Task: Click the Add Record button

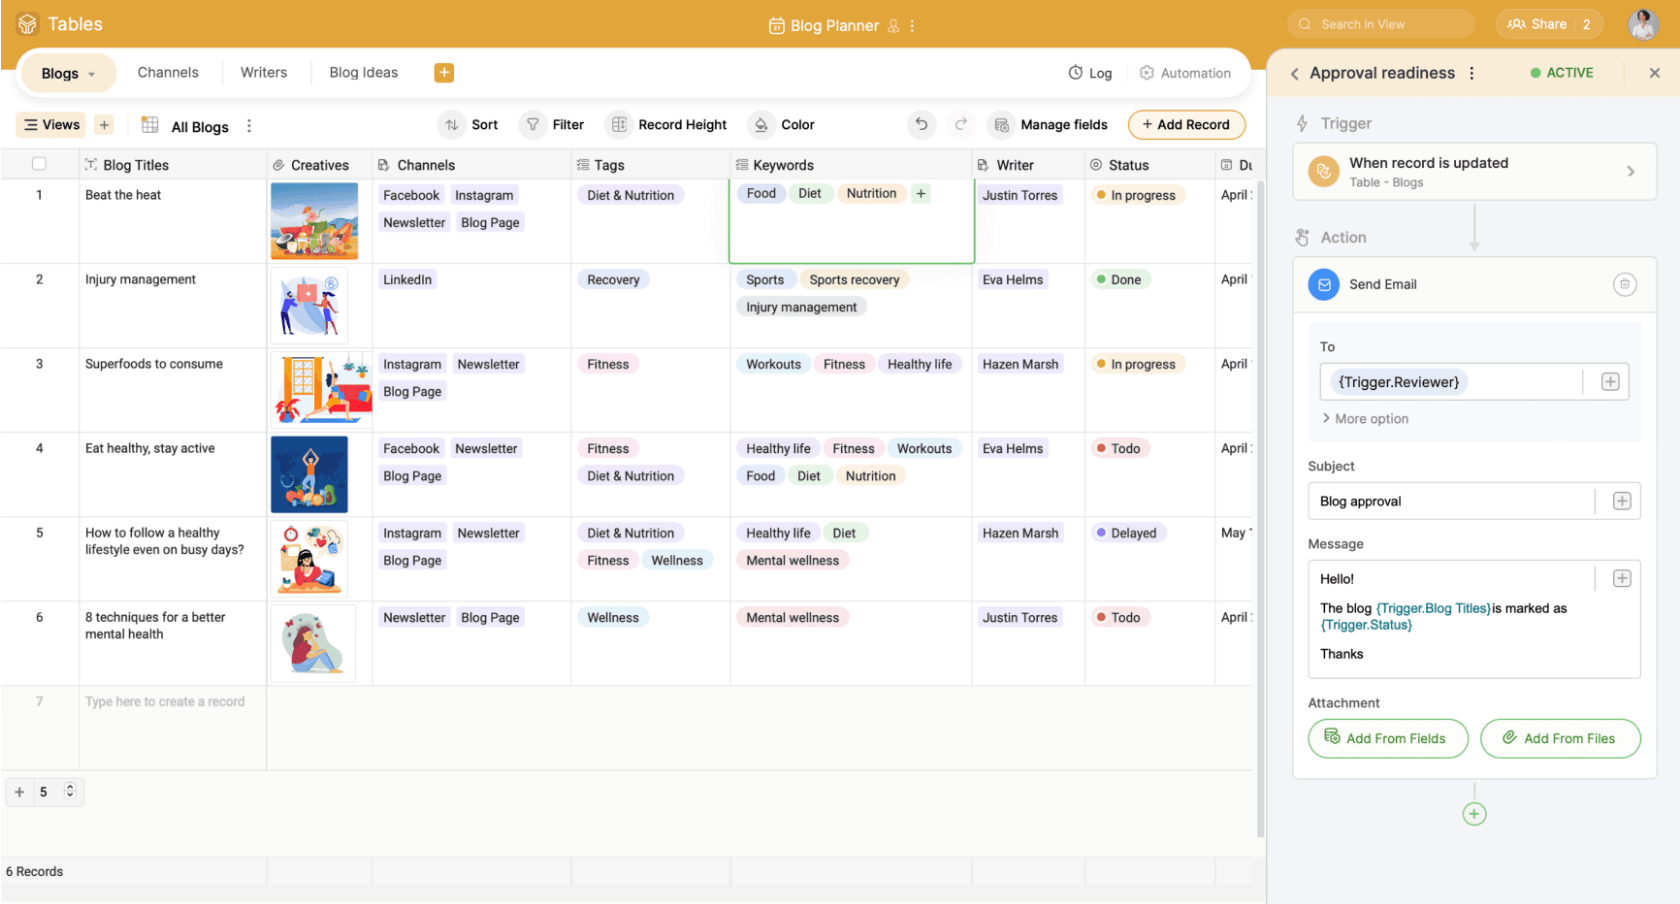Action: coord(1186,124)
